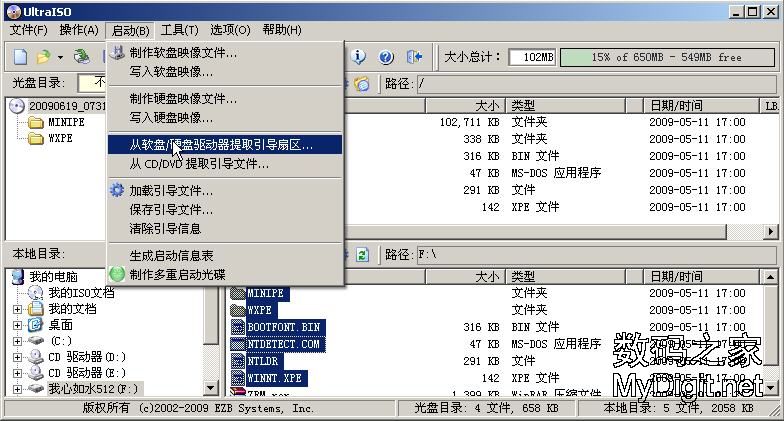Click the blue question mark Help icon

pos(386,57)
